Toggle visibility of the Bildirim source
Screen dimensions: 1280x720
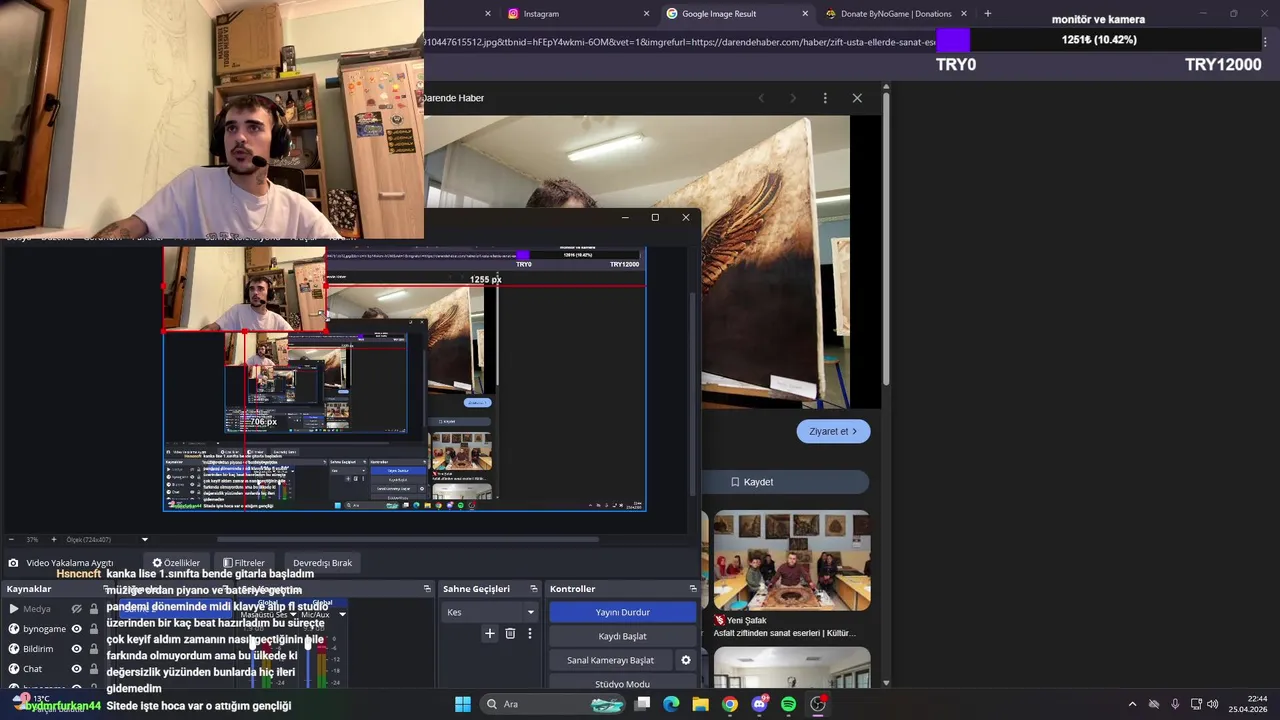click(76, 649)
